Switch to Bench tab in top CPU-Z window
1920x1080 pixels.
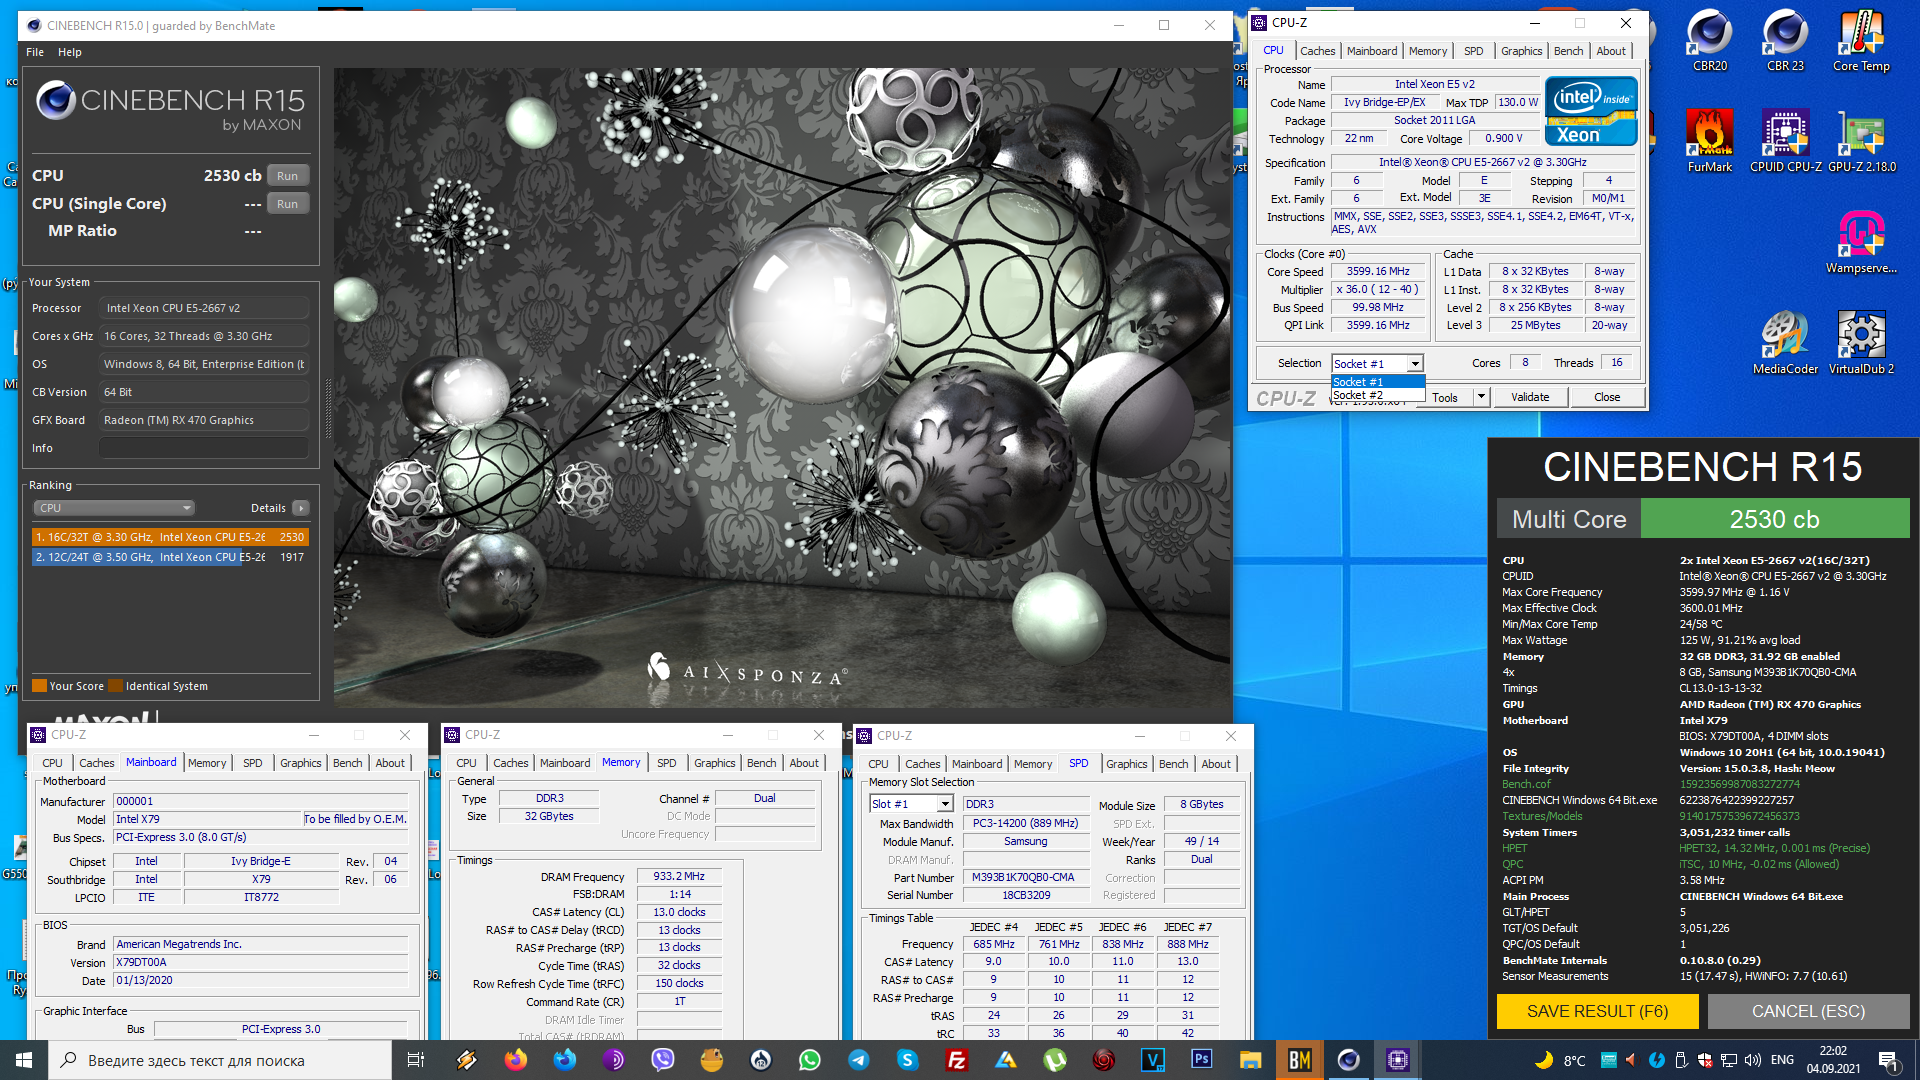(x=1568, y=51)
